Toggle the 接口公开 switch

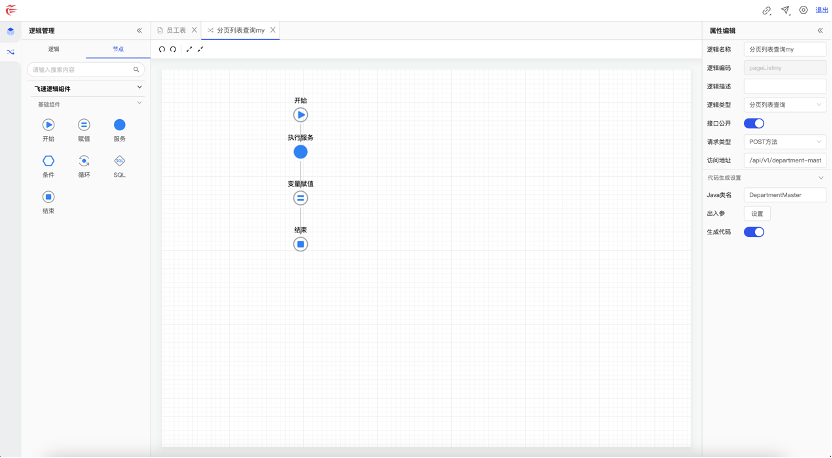(754, 123)
